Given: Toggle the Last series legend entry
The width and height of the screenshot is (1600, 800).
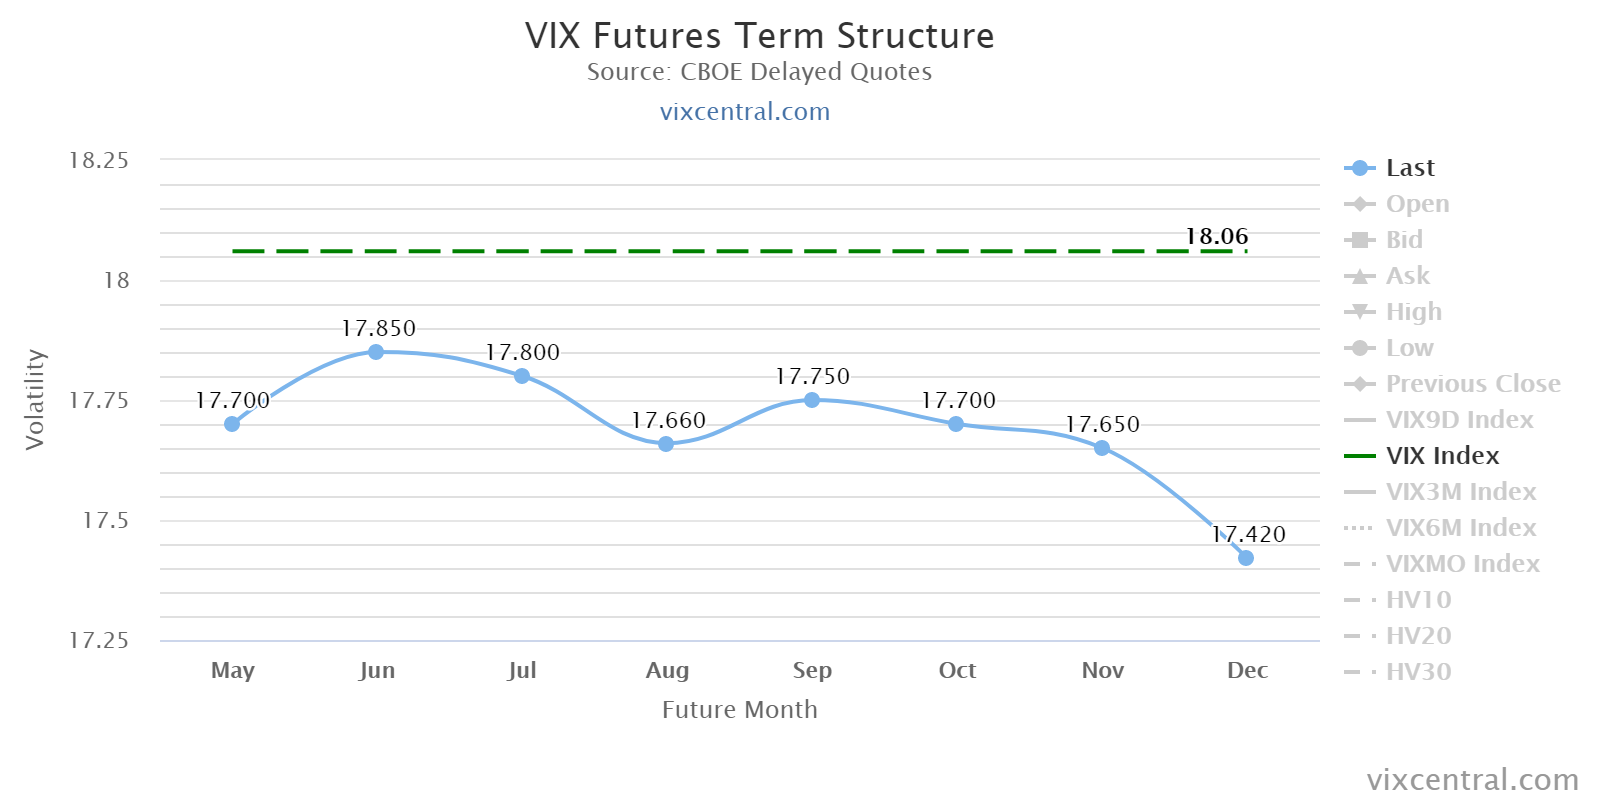Looking at the screenshot, I should [1409, 168].
